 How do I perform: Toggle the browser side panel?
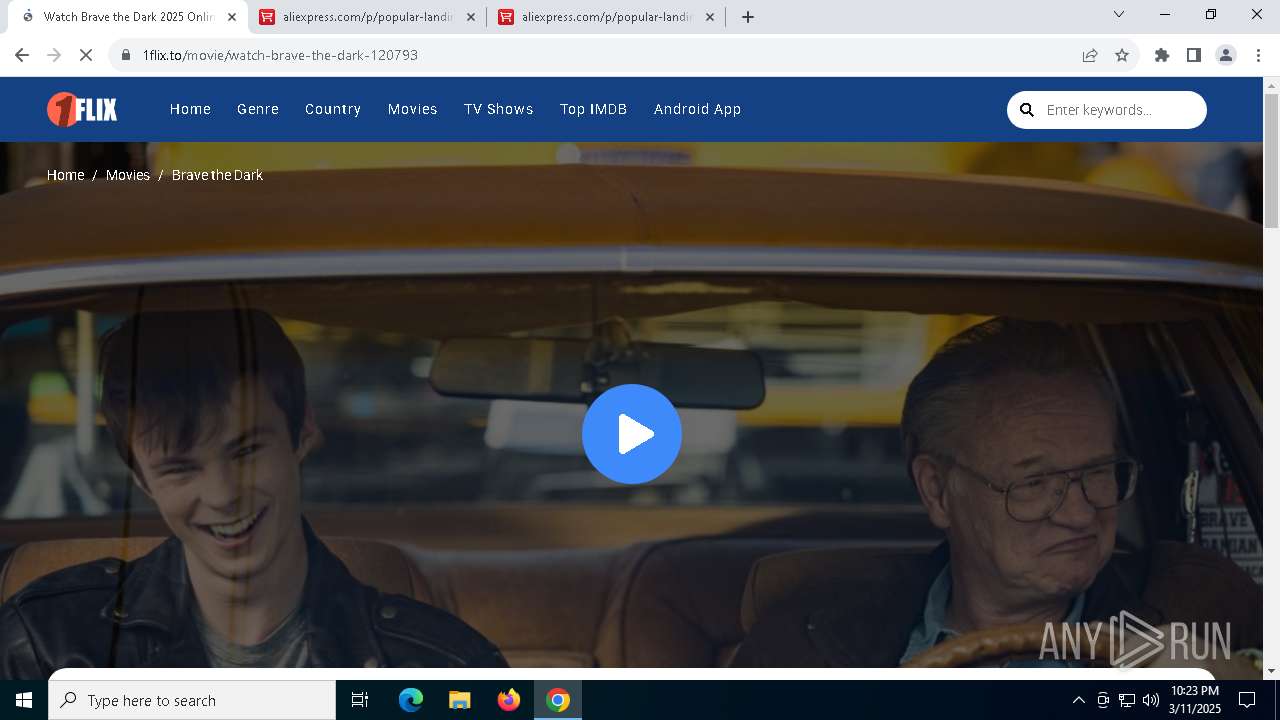click(x=1194, y=55)
